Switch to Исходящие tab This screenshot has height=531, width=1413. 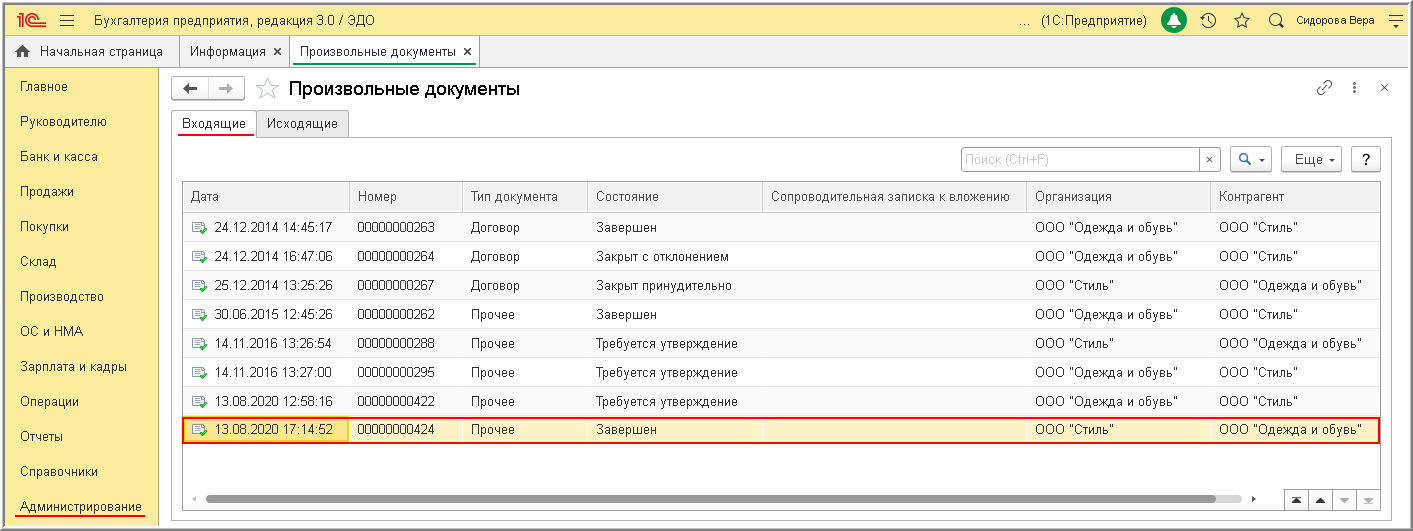[x=302, y=123]
